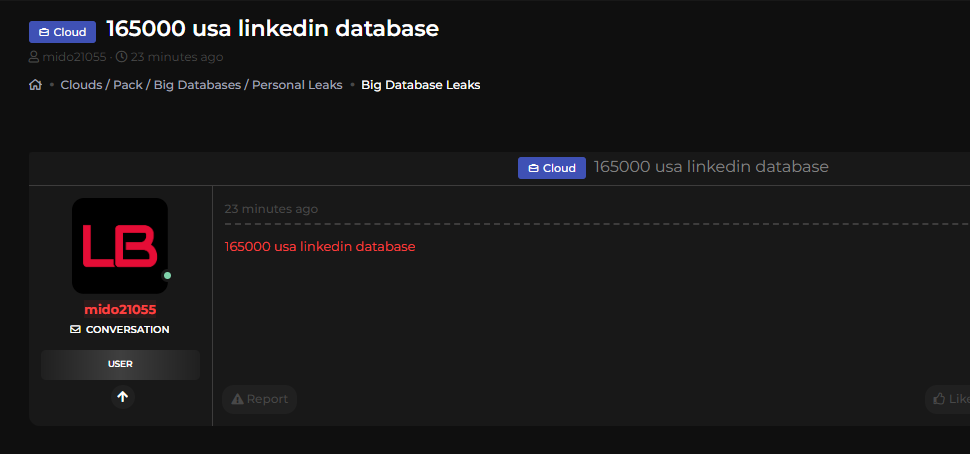The height and width of the screenshot is (454, 970).
Task: Click the Cloud badge in the post header
Action: (x=551, y=168)
